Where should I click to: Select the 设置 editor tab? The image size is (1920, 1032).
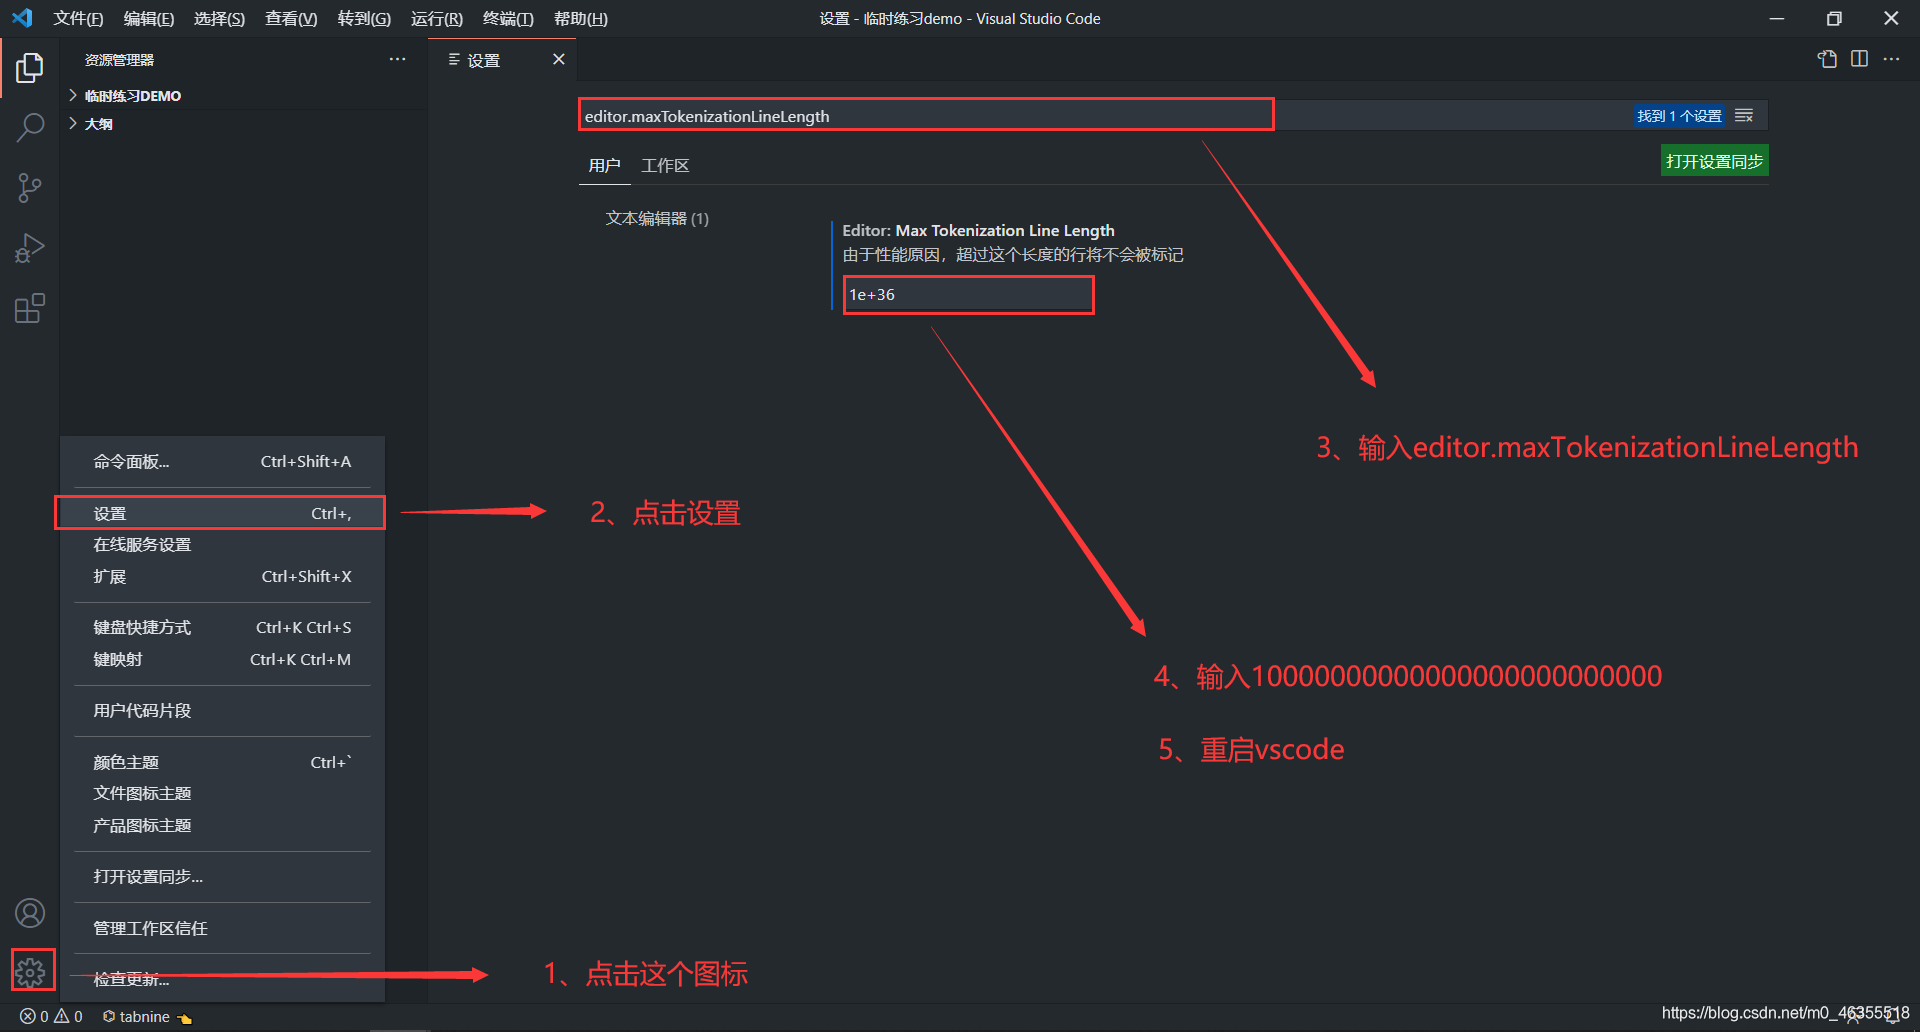pyautogui.click(x=503, y=60)
